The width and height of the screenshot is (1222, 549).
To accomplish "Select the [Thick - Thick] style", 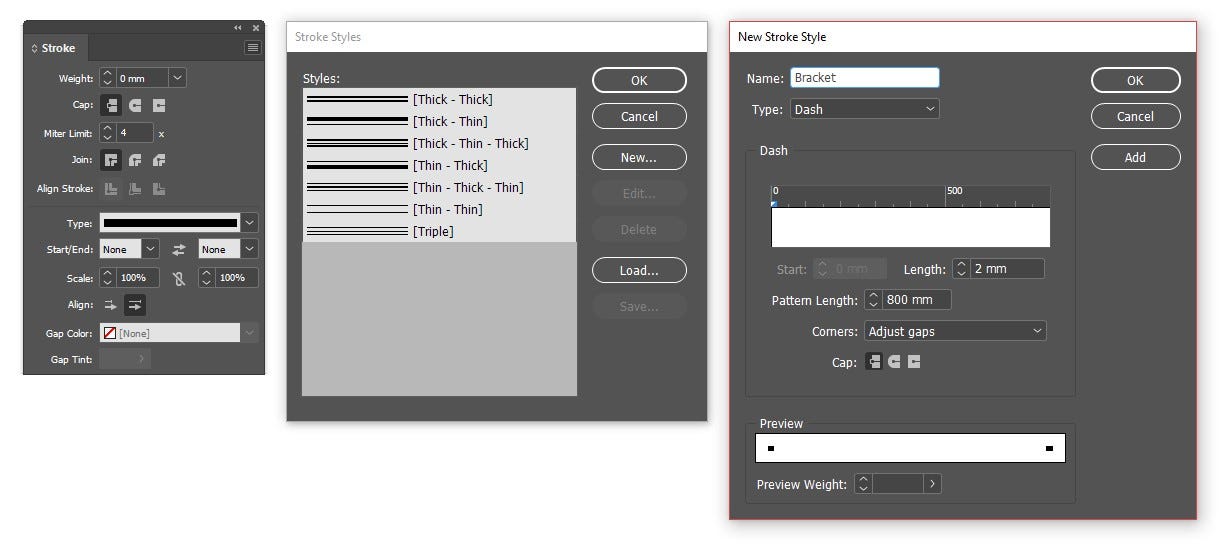I will [x=439, y=99].
